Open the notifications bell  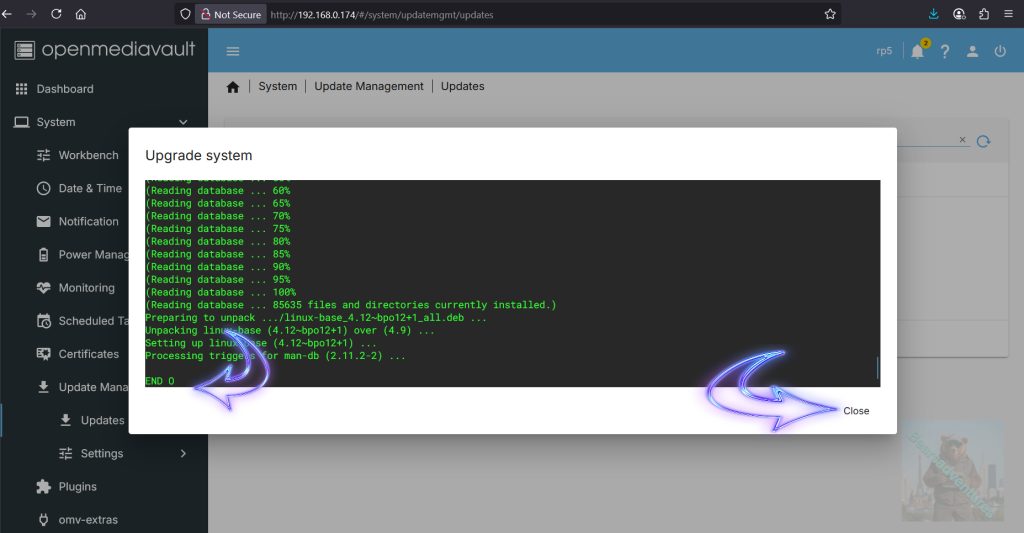[x=917, y=51]
